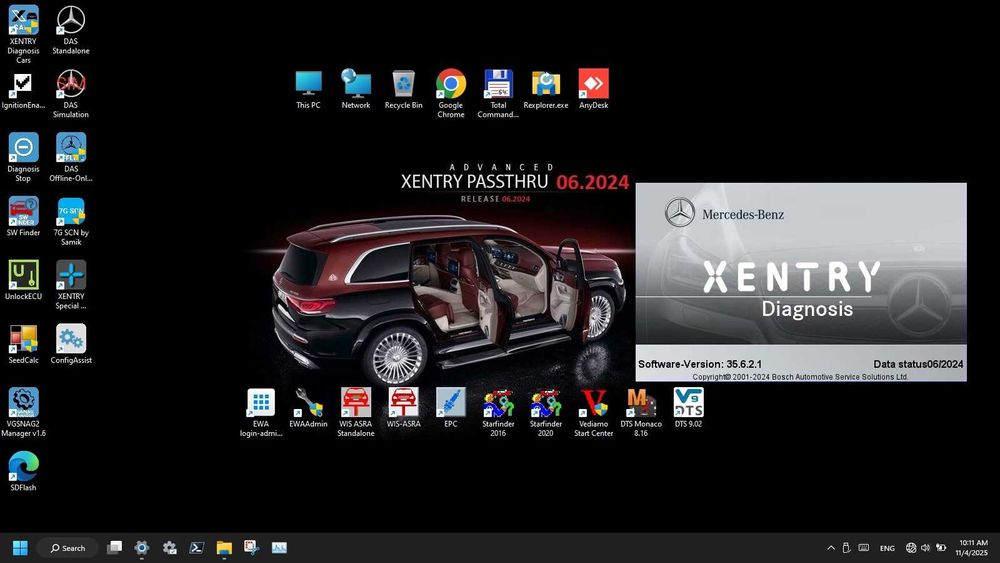Screen dimensions: 1000x563
Task: Open the Windows Start menu
Action: (x=20, y=548)
